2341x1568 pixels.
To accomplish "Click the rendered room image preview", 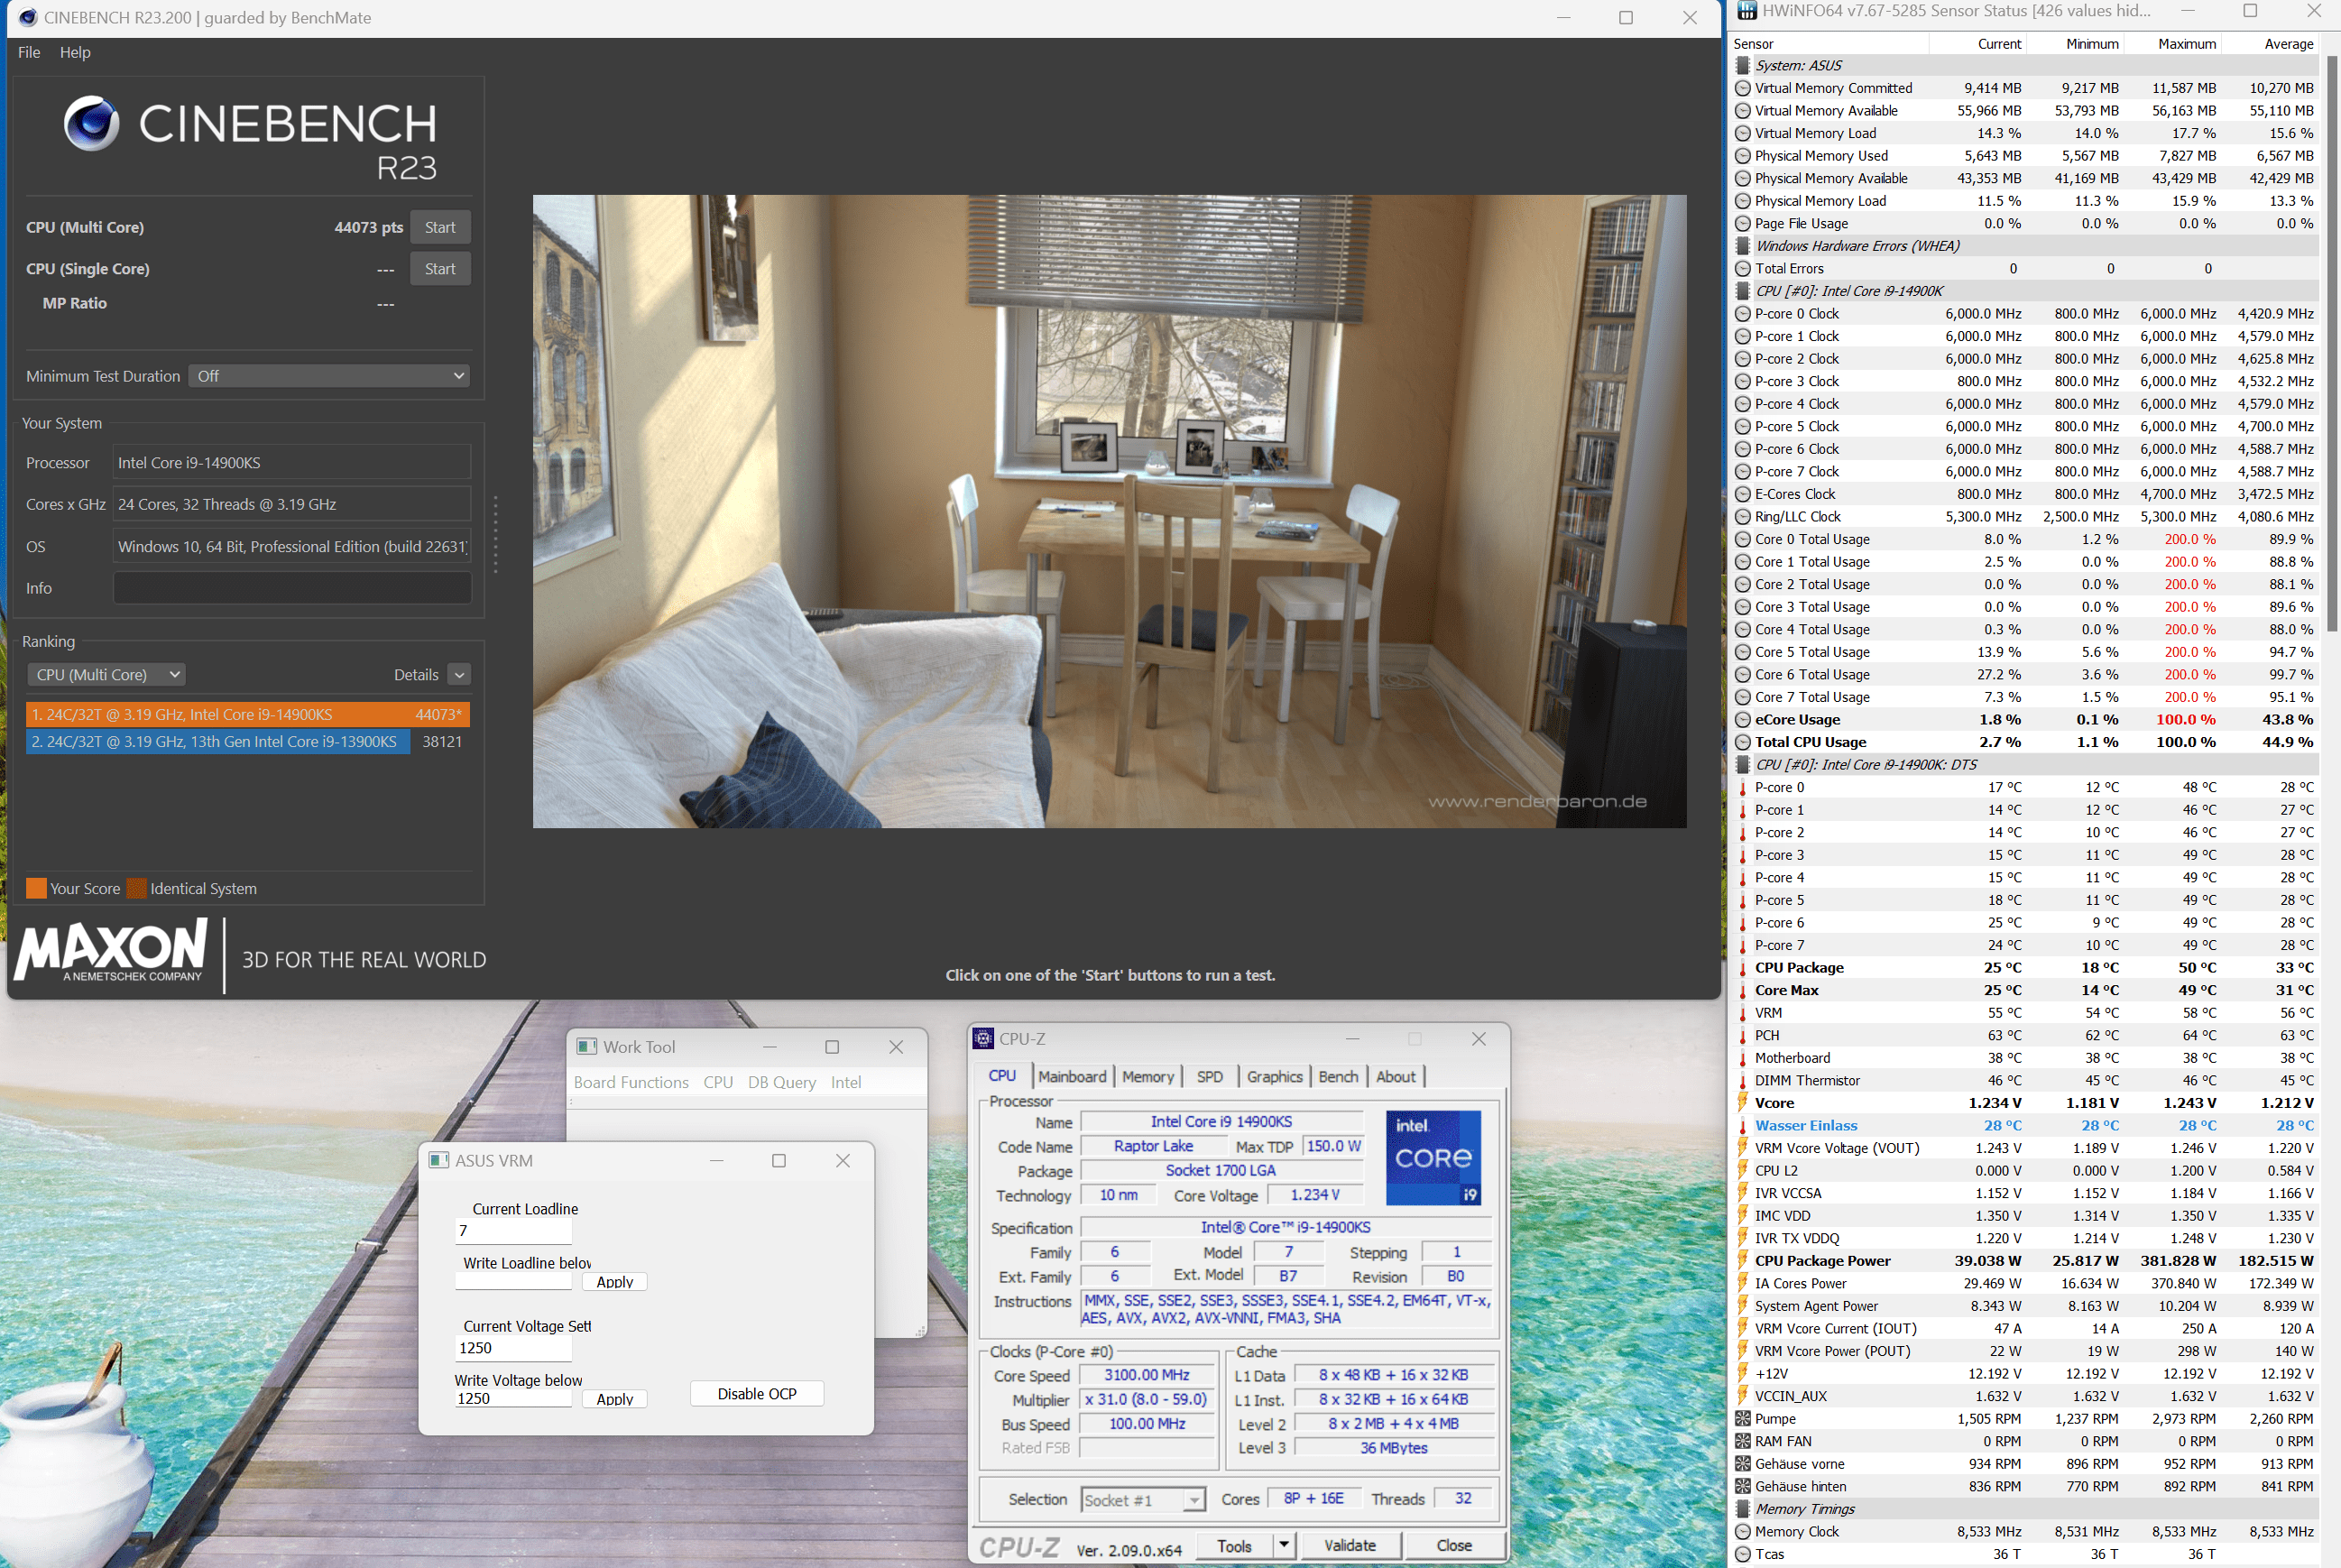I will point(1109,511).
